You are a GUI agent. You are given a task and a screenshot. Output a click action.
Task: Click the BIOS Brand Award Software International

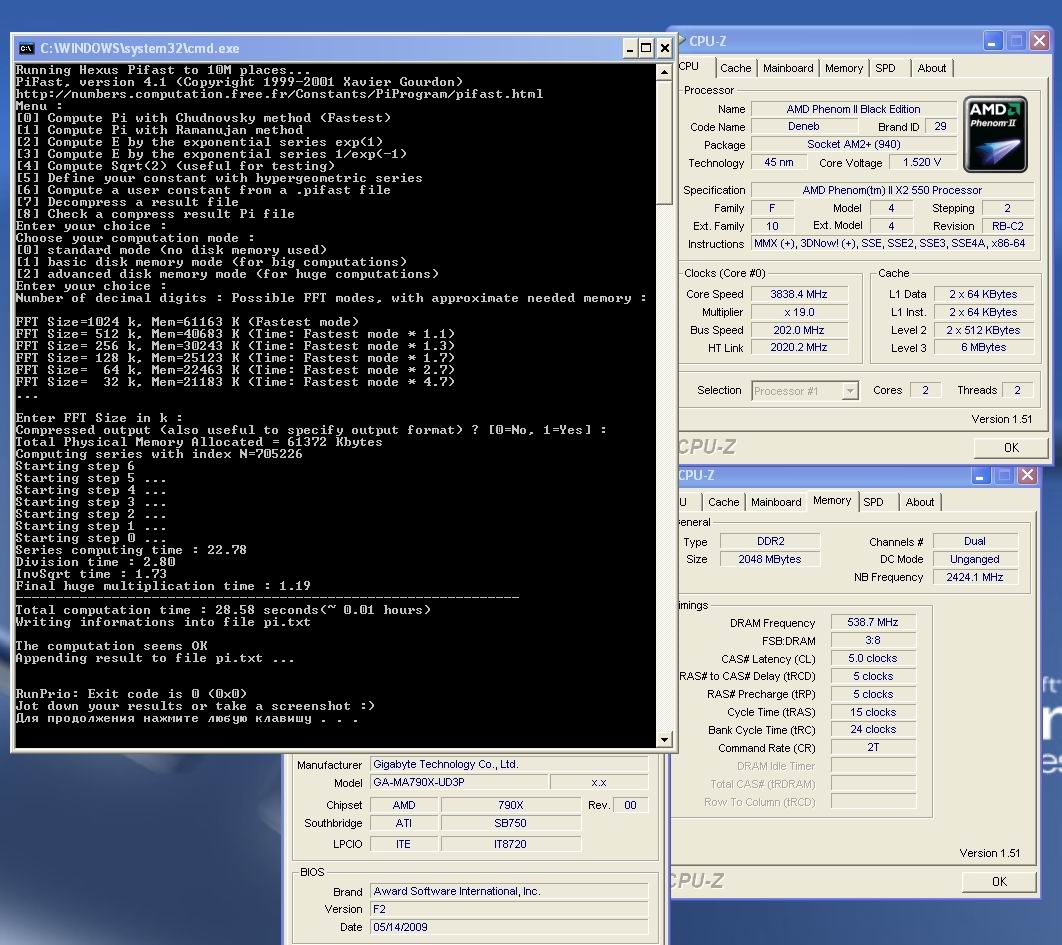tap(509, 891)
